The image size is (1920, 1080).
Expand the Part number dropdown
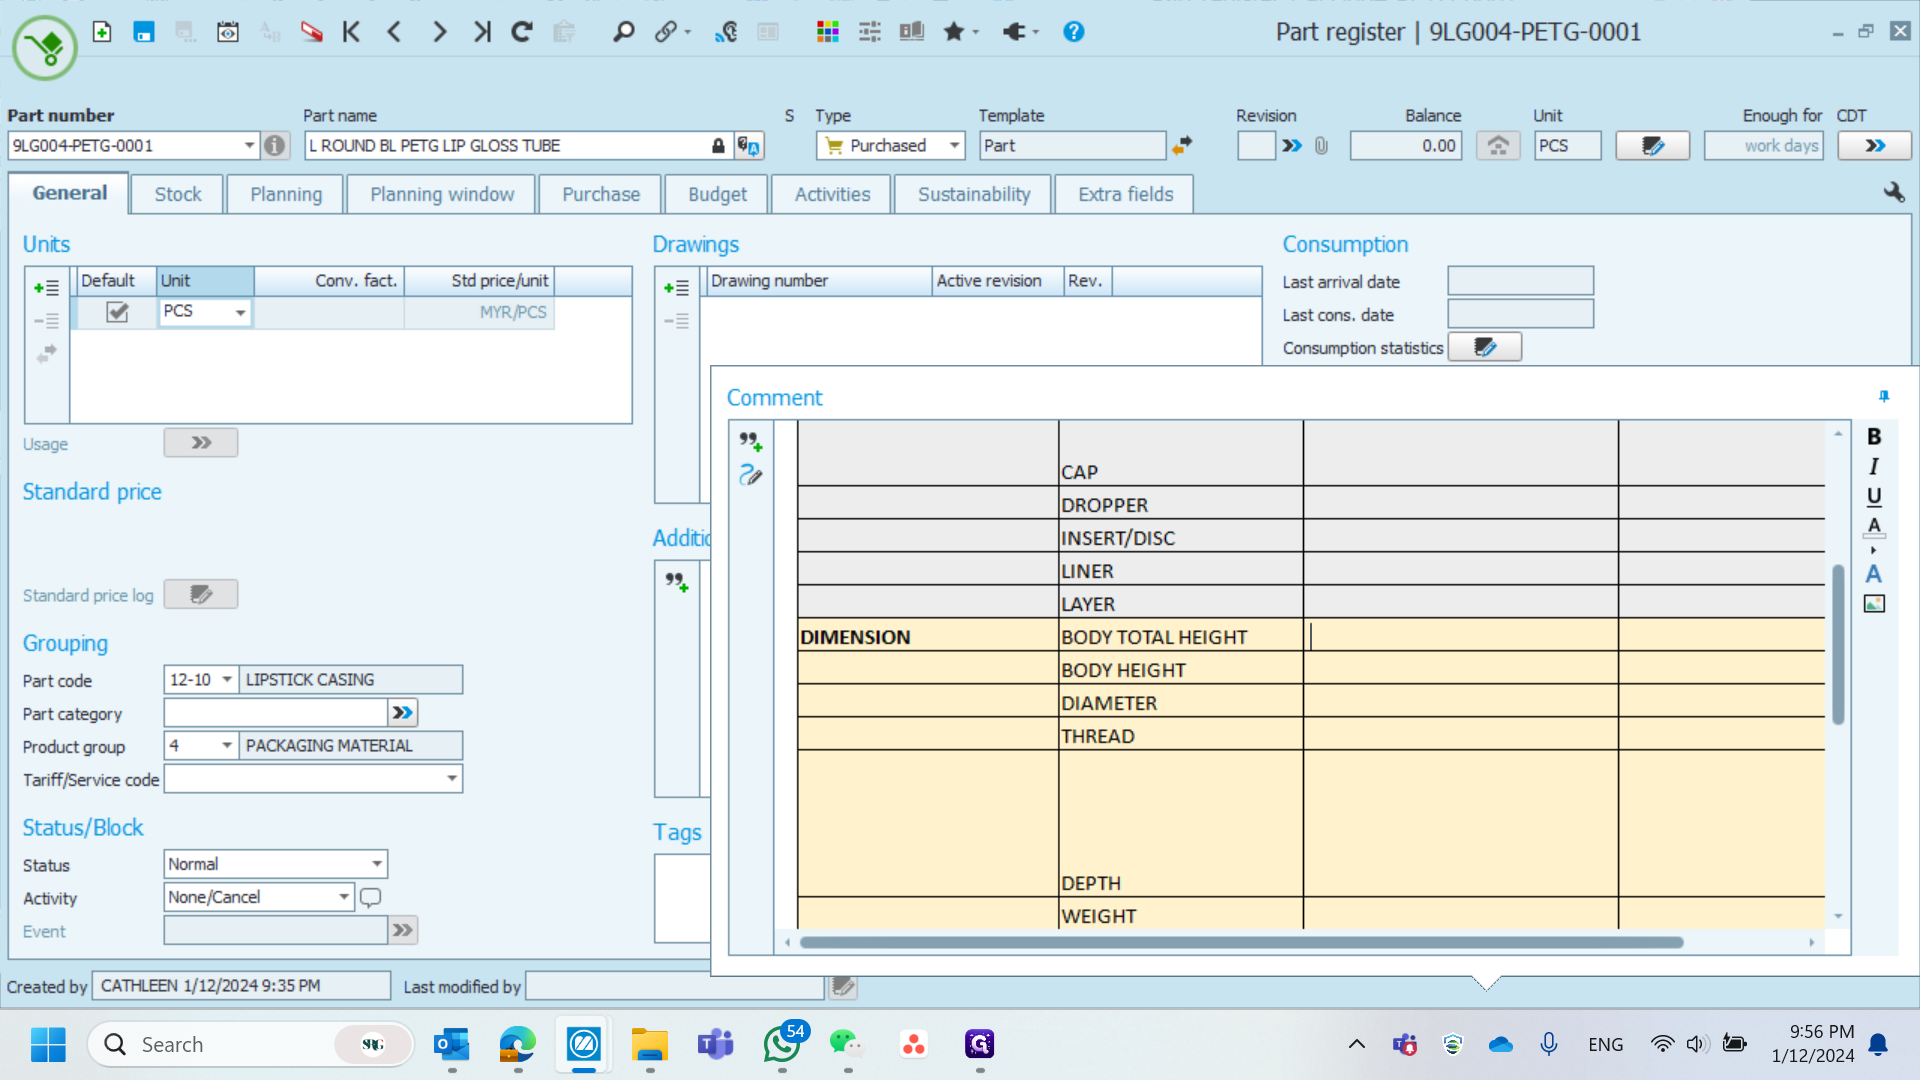249,146
